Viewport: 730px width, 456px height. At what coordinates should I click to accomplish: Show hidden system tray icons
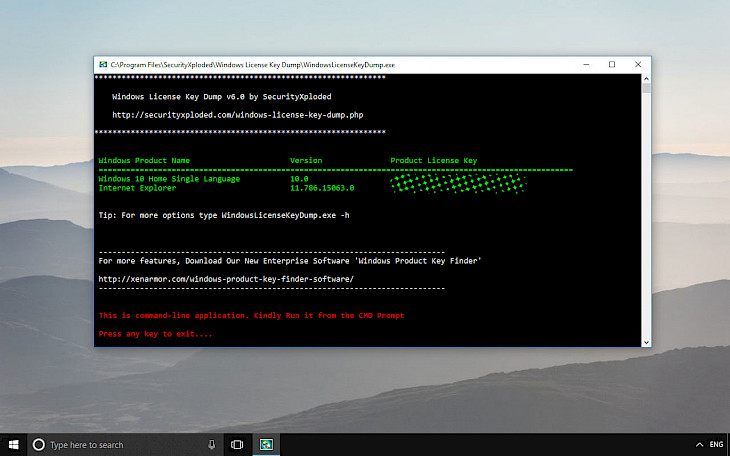[x=699, y=445]
